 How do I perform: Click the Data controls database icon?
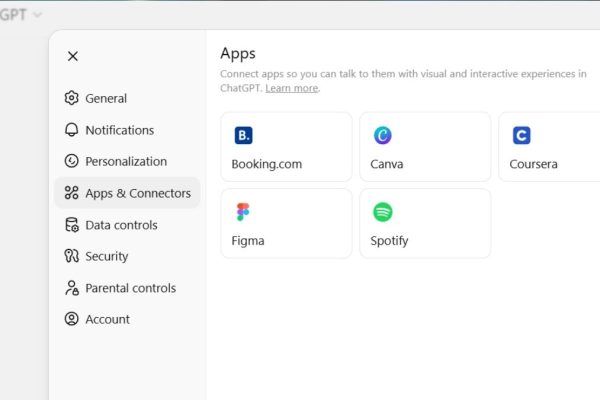[71, 225]
